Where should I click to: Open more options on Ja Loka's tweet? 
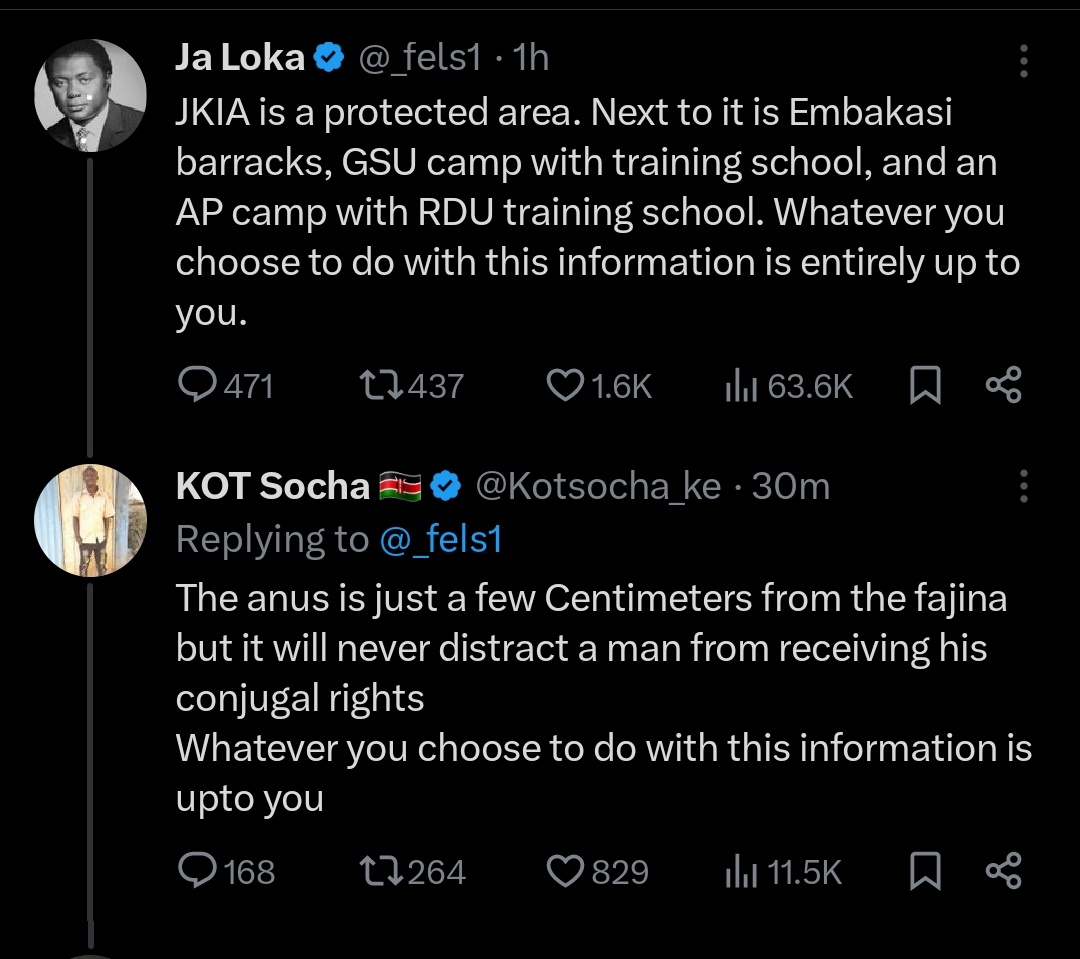1023,61
